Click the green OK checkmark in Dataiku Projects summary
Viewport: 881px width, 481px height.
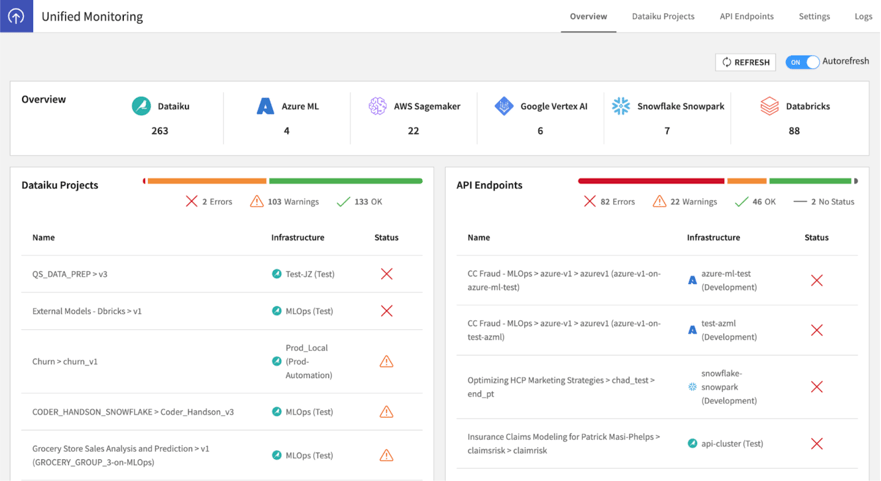pyautogui.click(x=343, y=201)
